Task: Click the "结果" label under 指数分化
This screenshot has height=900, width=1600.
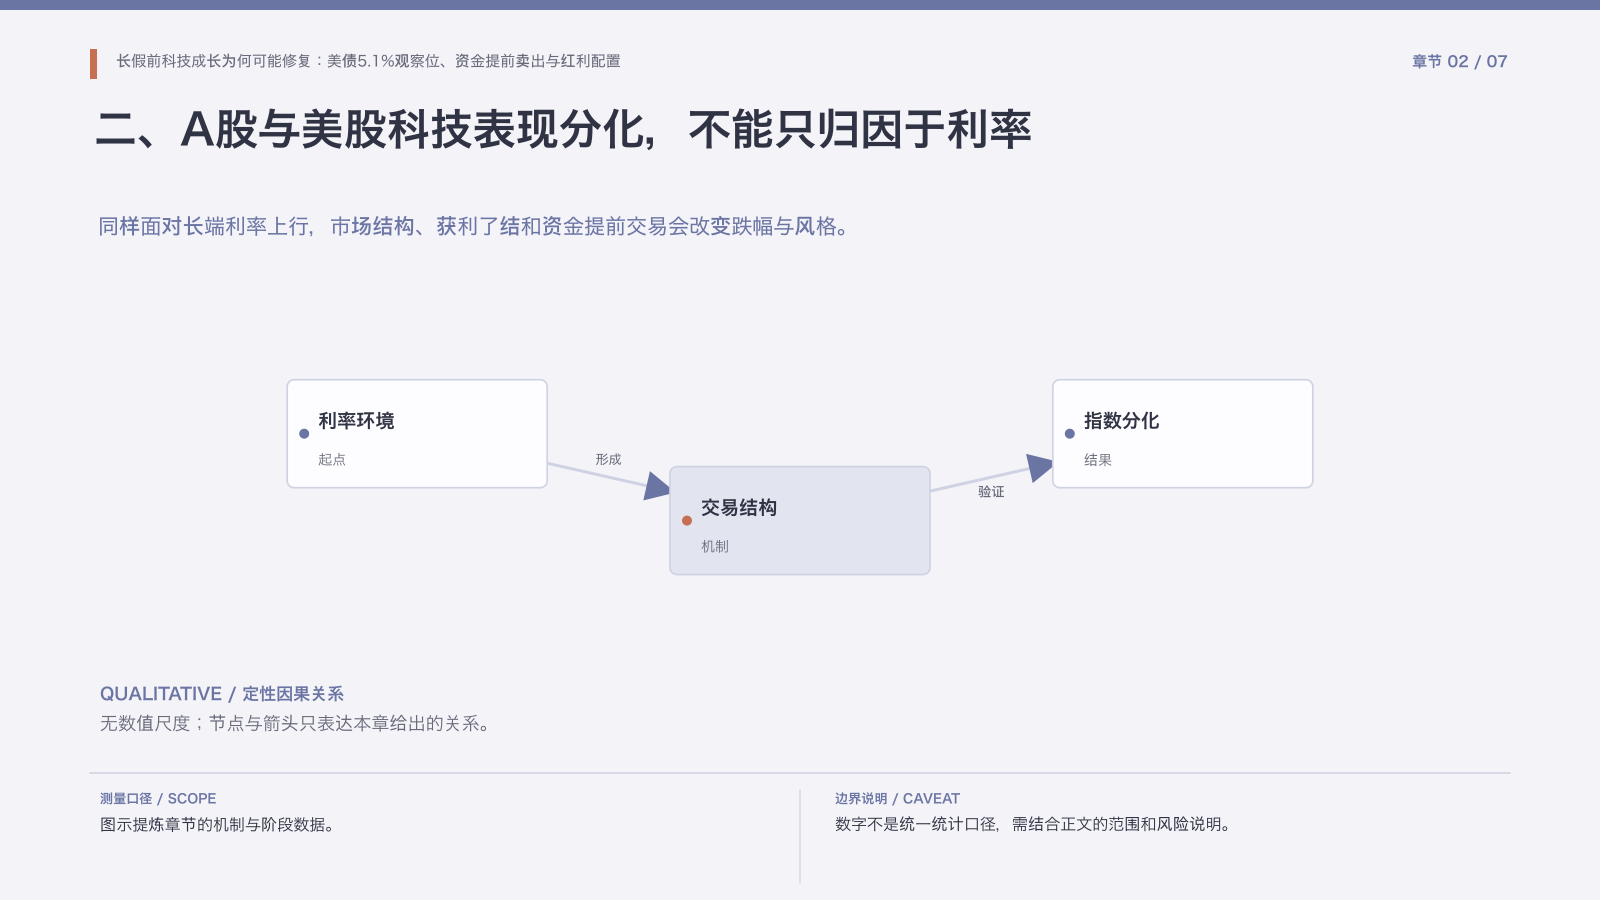Action: (x=1098, y=460)
